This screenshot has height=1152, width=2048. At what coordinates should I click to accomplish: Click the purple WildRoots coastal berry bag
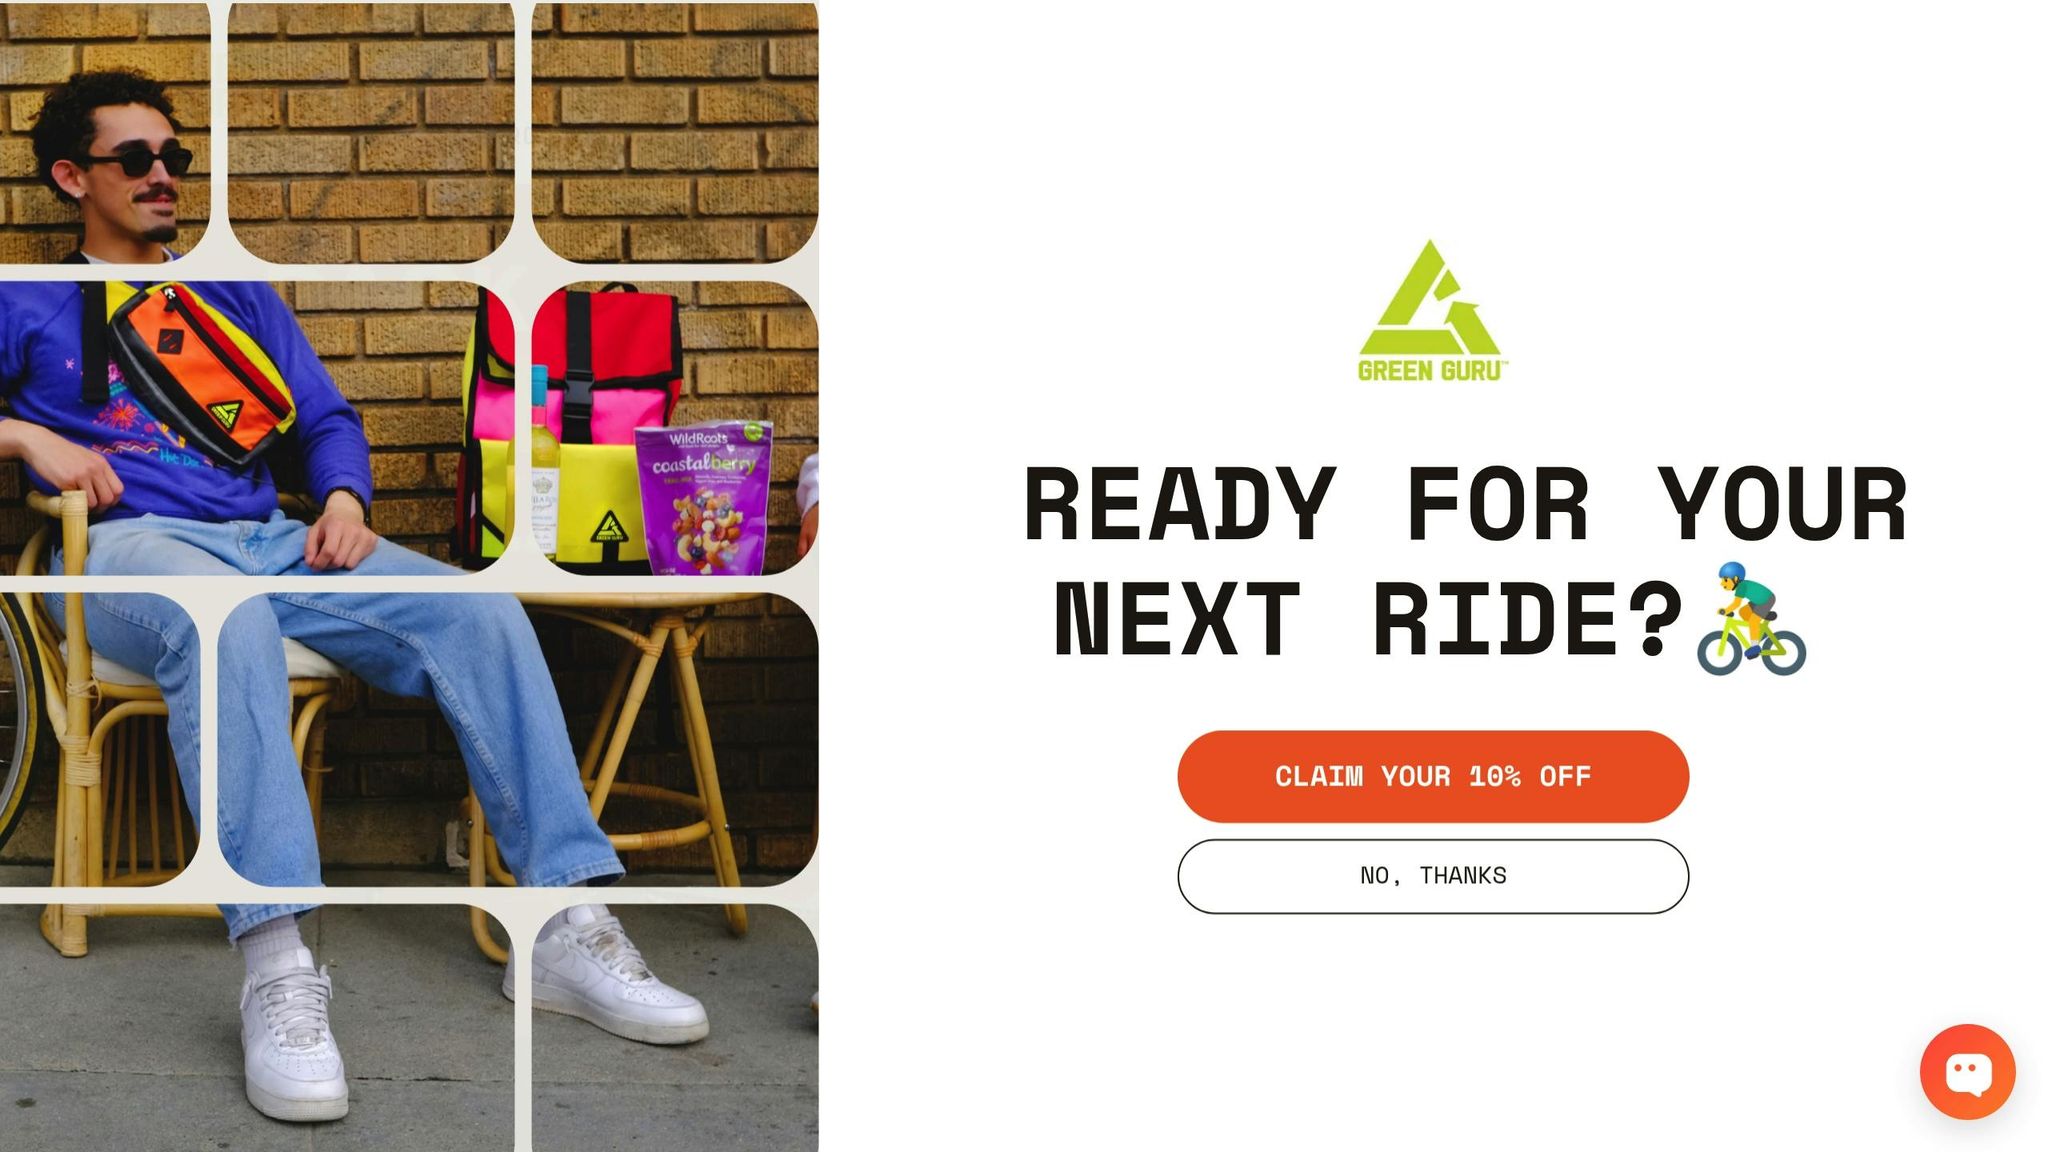click(703, 498)
